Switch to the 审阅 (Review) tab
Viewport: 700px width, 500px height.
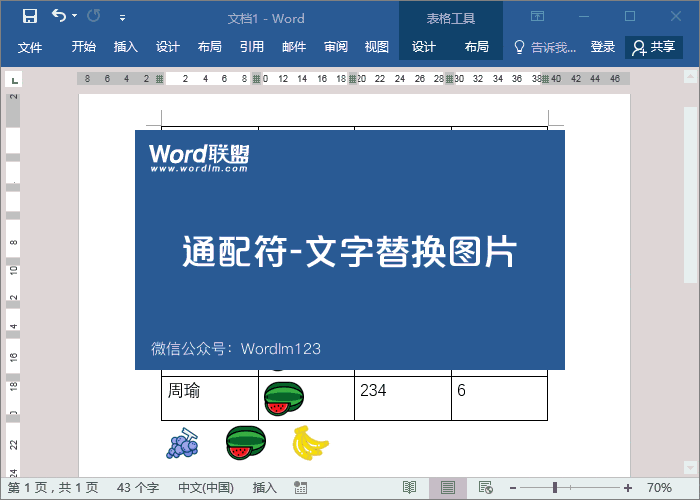pyautogui.click(x=336, y=46)
